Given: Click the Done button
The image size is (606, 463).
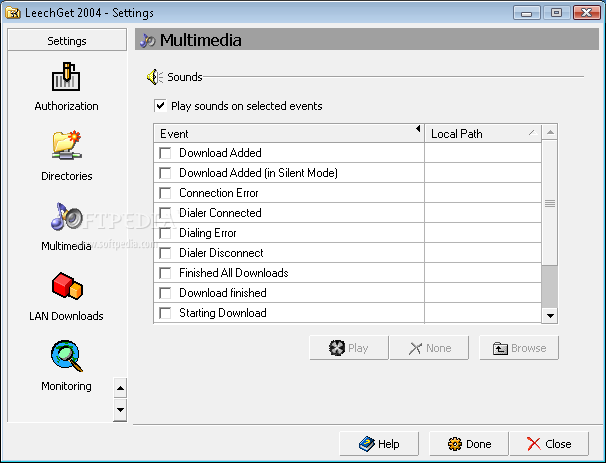Looking at the screenshot, I should (468, 444).
